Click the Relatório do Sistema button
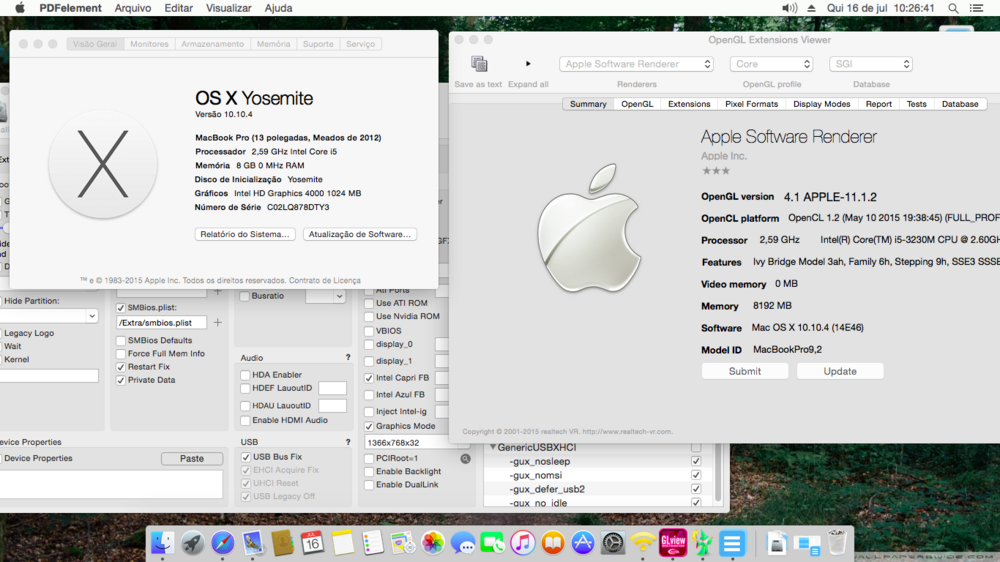Viewport: 1000px width, 562px height. [245, 234]
